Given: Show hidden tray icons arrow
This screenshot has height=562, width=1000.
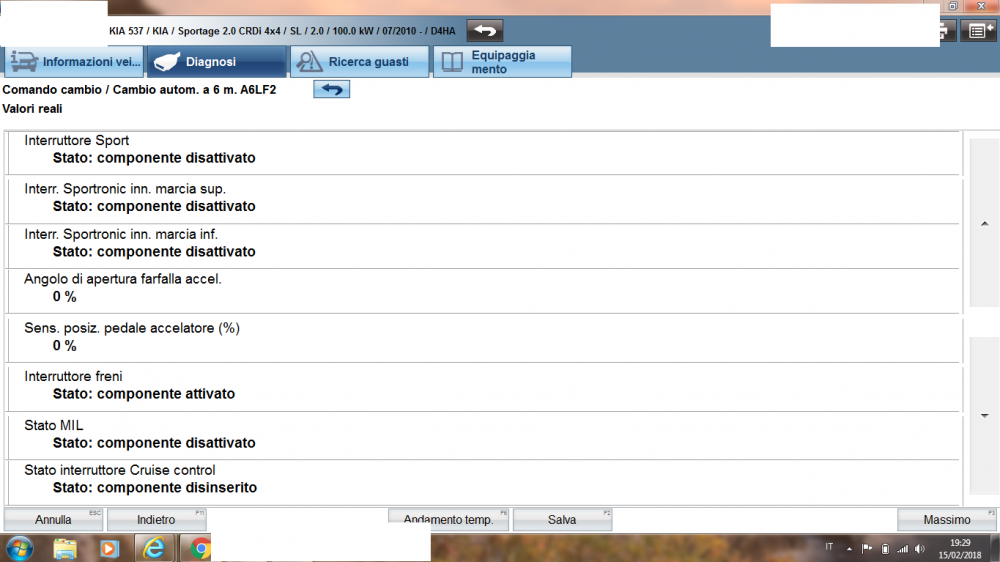Looking at the screenshot, I should [849, 549].
